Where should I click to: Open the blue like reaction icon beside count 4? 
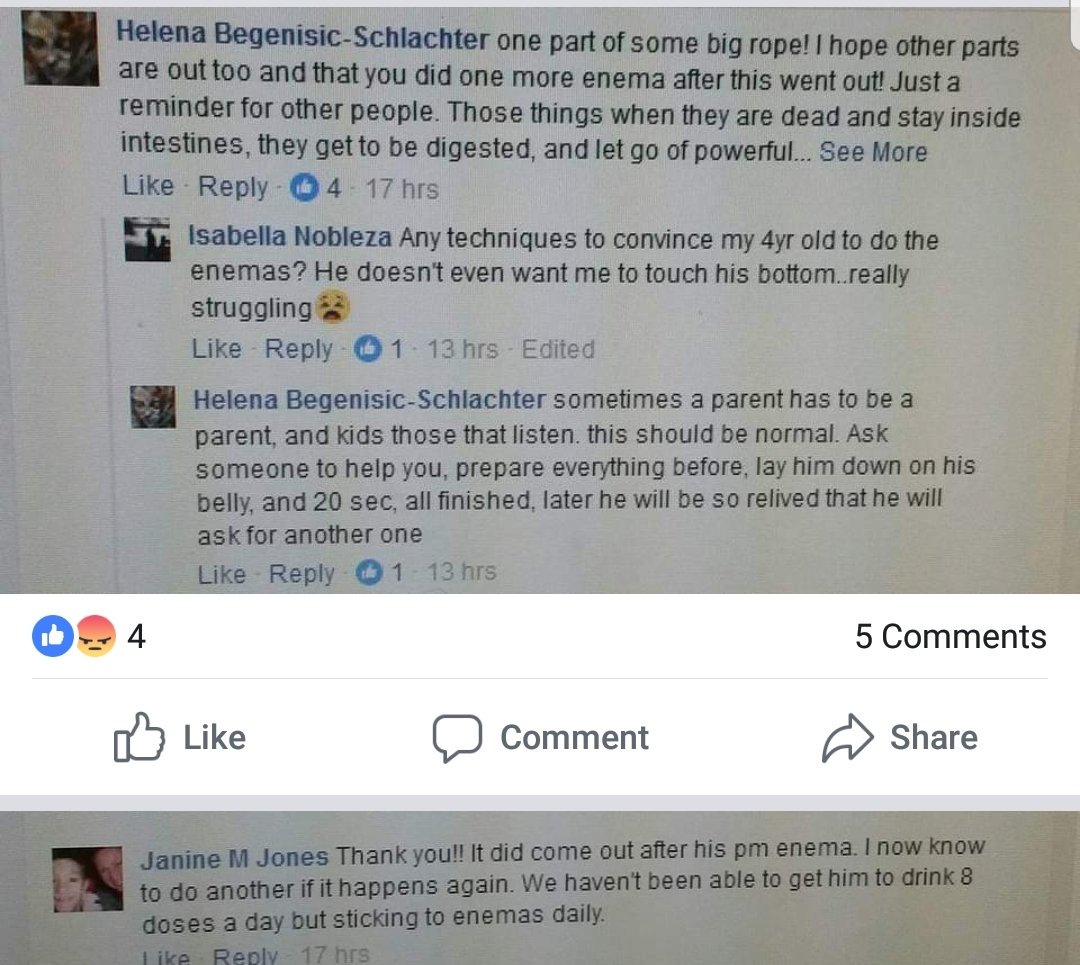tap(52, 635)
